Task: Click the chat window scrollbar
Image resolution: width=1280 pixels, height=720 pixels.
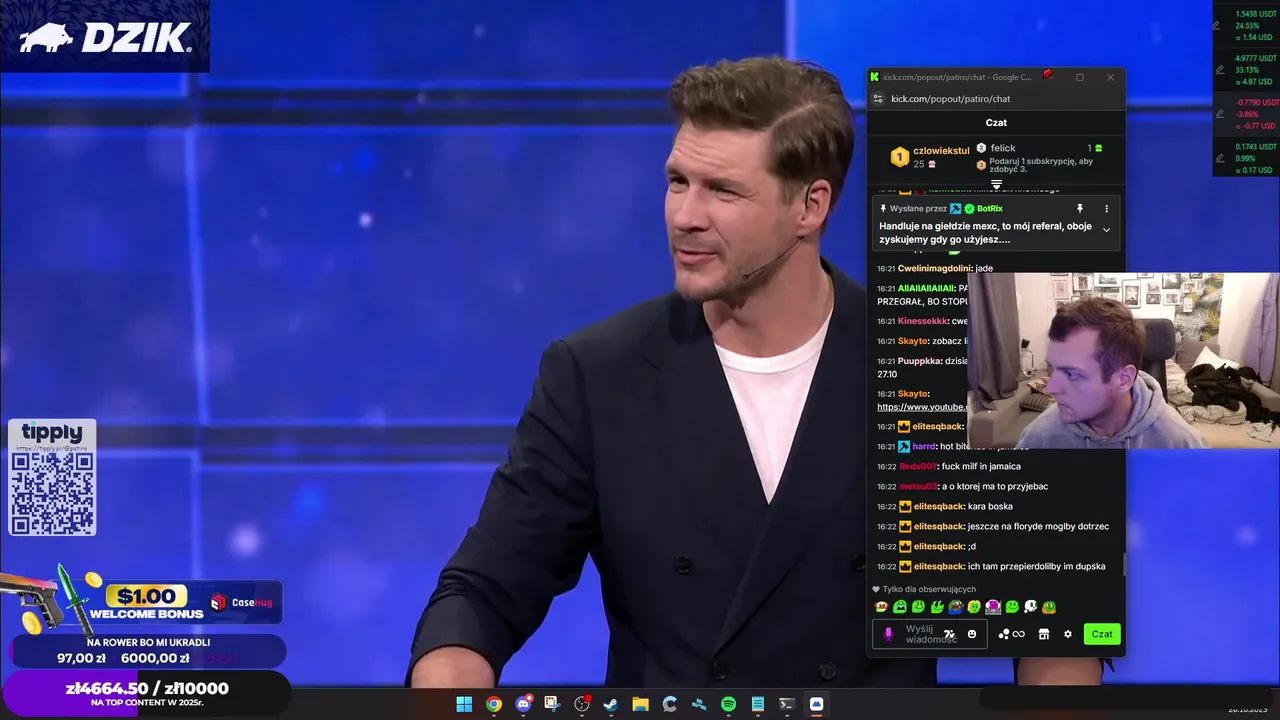Action: (1124, 565)
